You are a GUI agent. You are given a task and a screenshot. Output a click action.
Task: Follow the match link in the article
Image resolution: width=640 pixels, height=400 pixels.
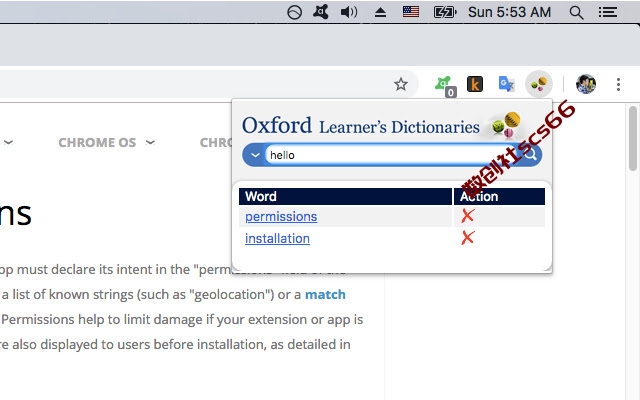[325, 294]
